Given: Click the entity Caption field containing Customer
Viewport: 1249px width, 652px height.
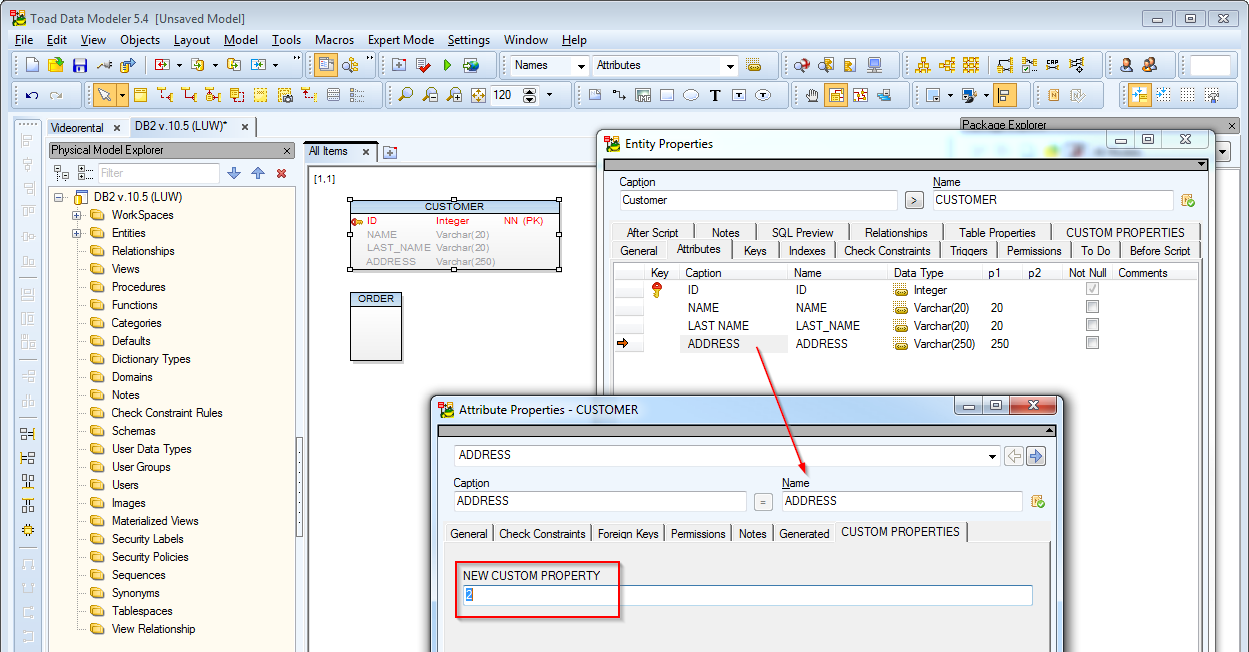Looking at the screenshot, I should click(757, 200).
